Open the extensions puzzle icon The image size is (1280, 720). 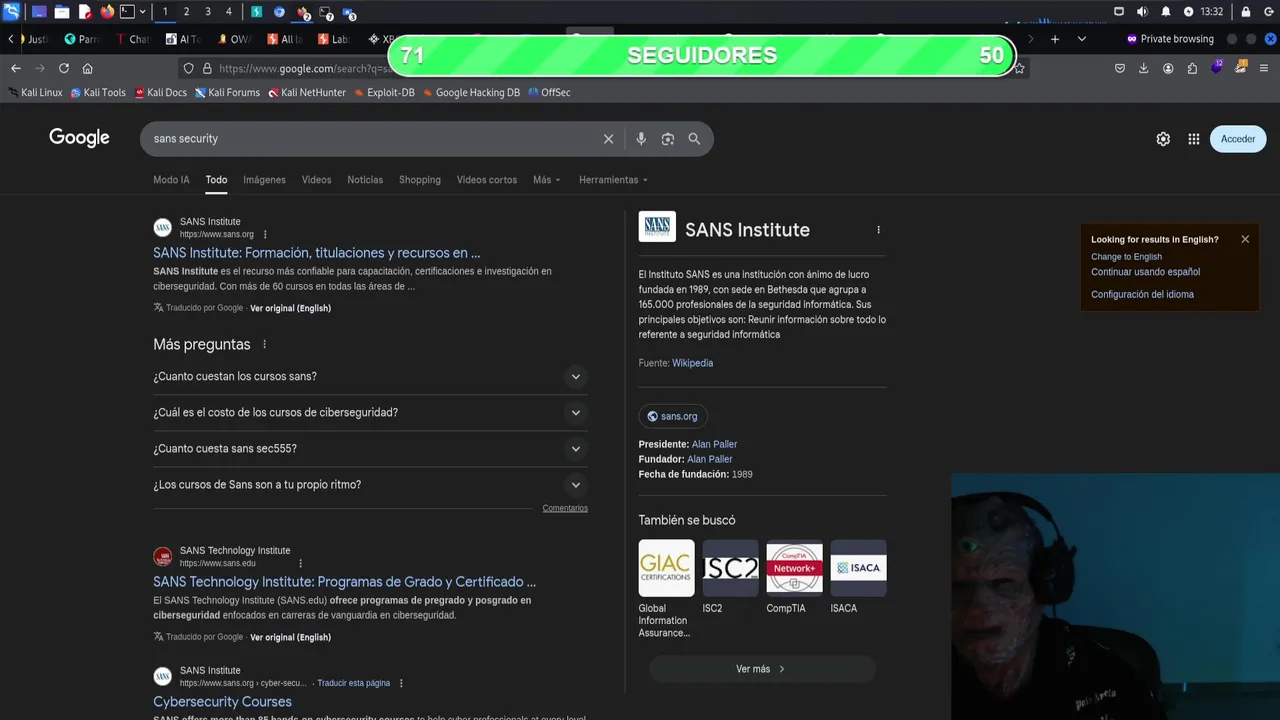pyautogui.click(x=1192, y=68)
